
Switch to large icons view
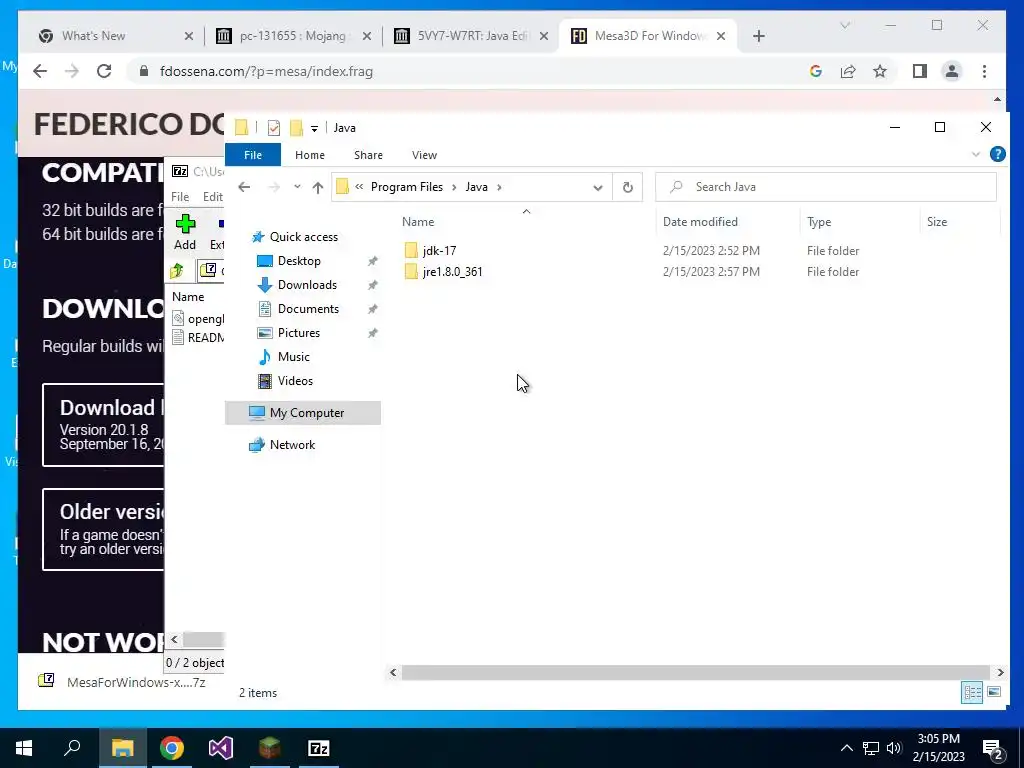pos(994,692)
